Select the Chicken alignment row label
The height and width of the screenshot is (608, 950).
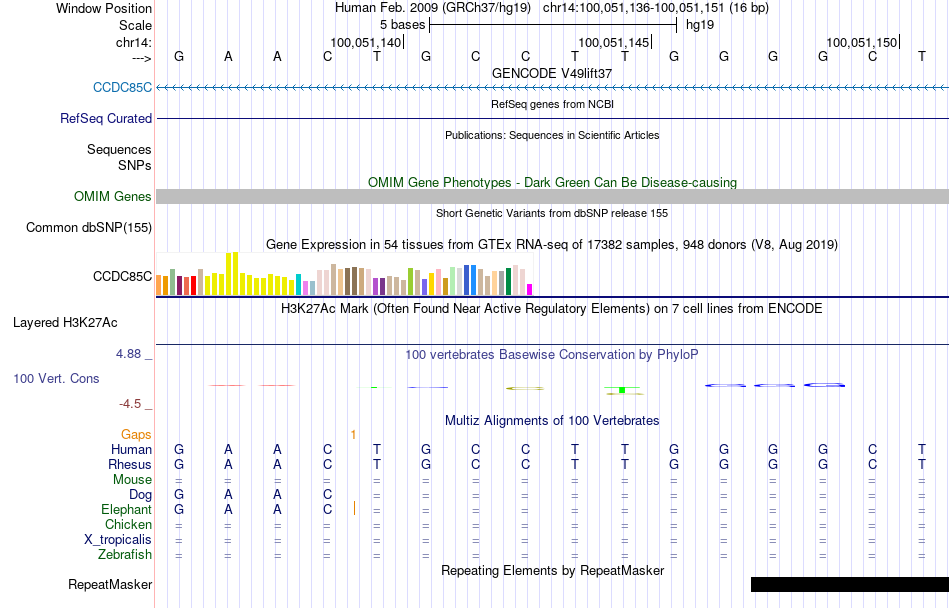tap(128, 524)
